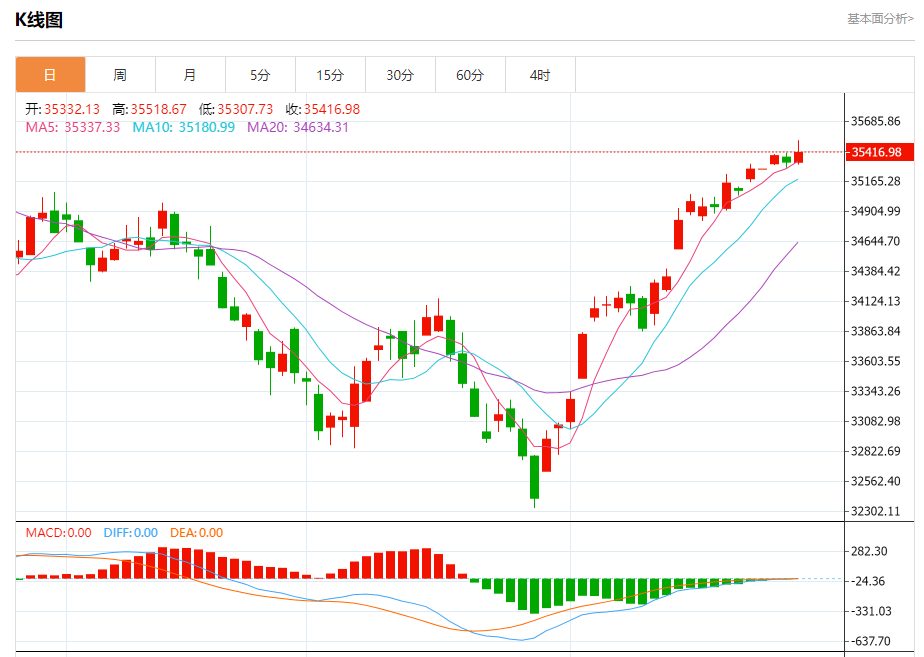Viewport: 924px width, 657px height.
Task: Click the -637.70 MACD axis label
Action: (x=870, y=641)
